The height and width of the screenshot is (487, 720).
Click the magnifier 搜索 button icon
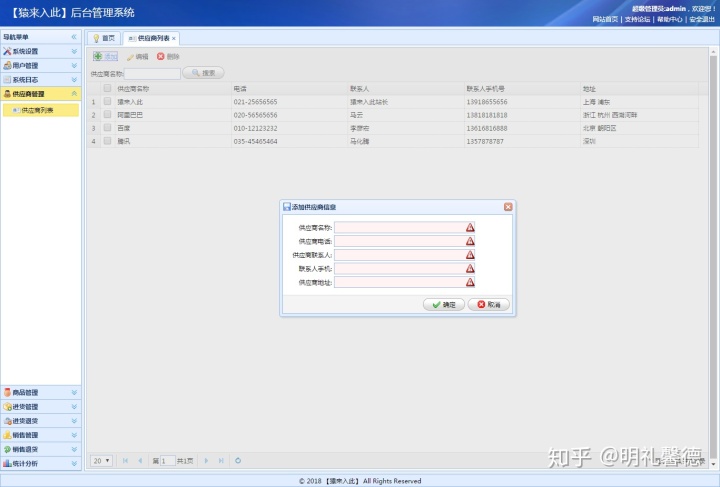tap(196, 73)
